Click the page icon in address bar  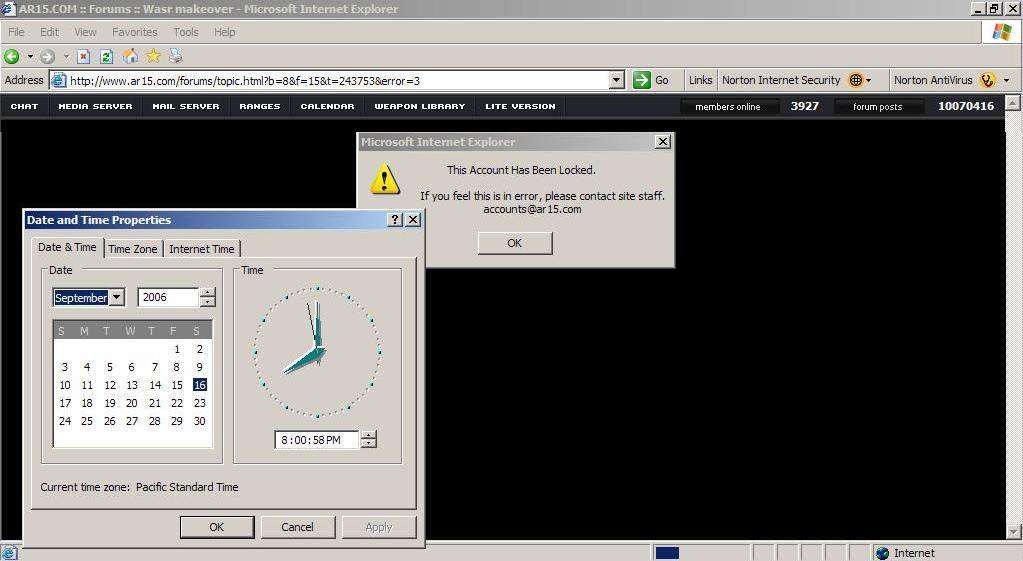point(59,80)
